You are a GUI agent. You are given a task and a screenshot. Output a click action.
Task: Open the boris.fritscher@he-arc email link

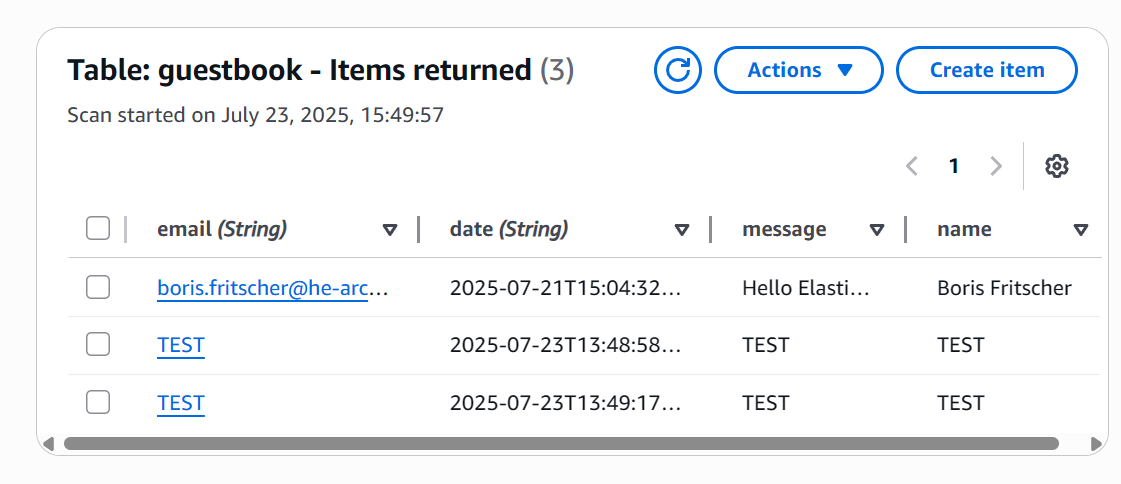coord(271,288)
